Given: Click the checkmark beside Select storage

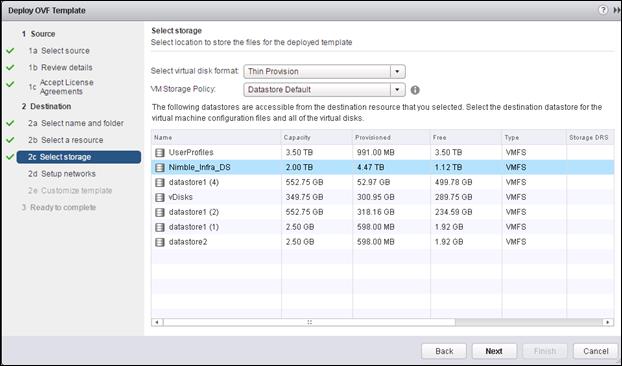Looking at the screenshot, I should tap(10, 157).
